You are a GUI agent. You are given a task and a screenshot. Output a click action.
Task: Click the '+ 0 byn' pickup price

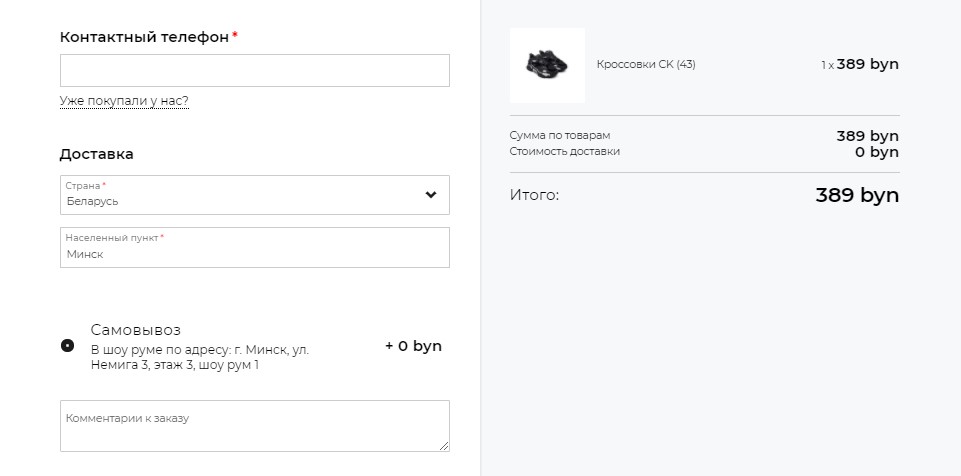click(413, 346)
